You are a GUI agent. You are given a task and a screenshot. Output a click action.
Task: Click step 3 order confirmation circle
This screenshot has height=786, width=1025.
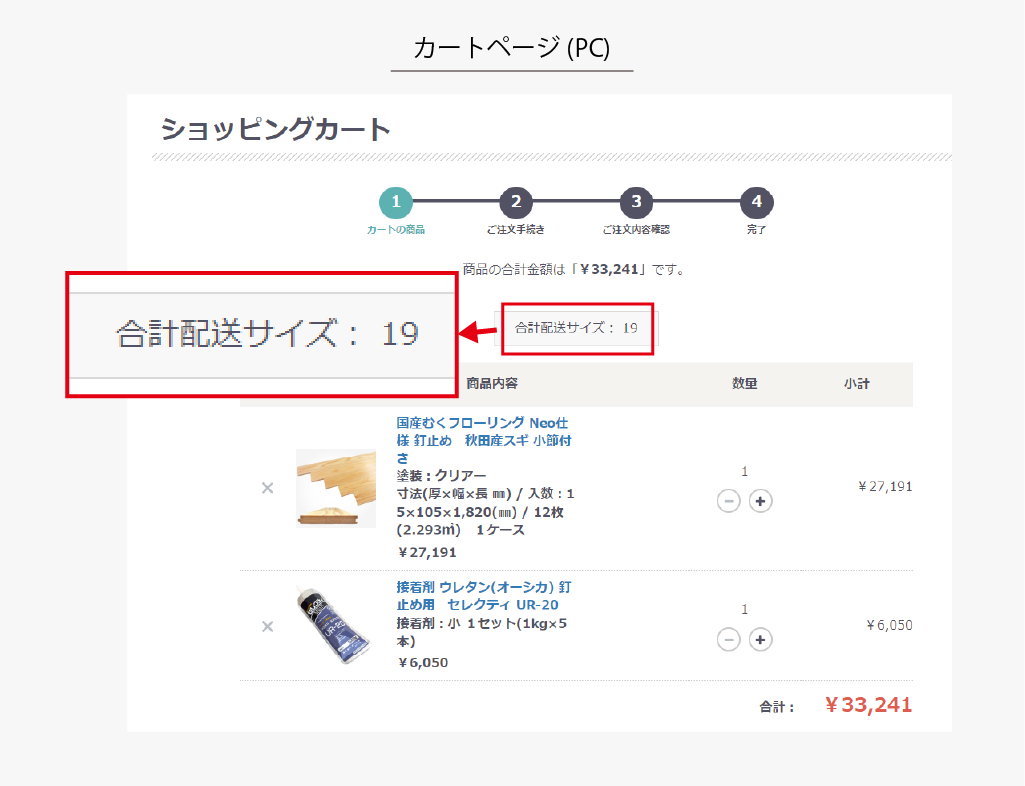click(636, 202)
